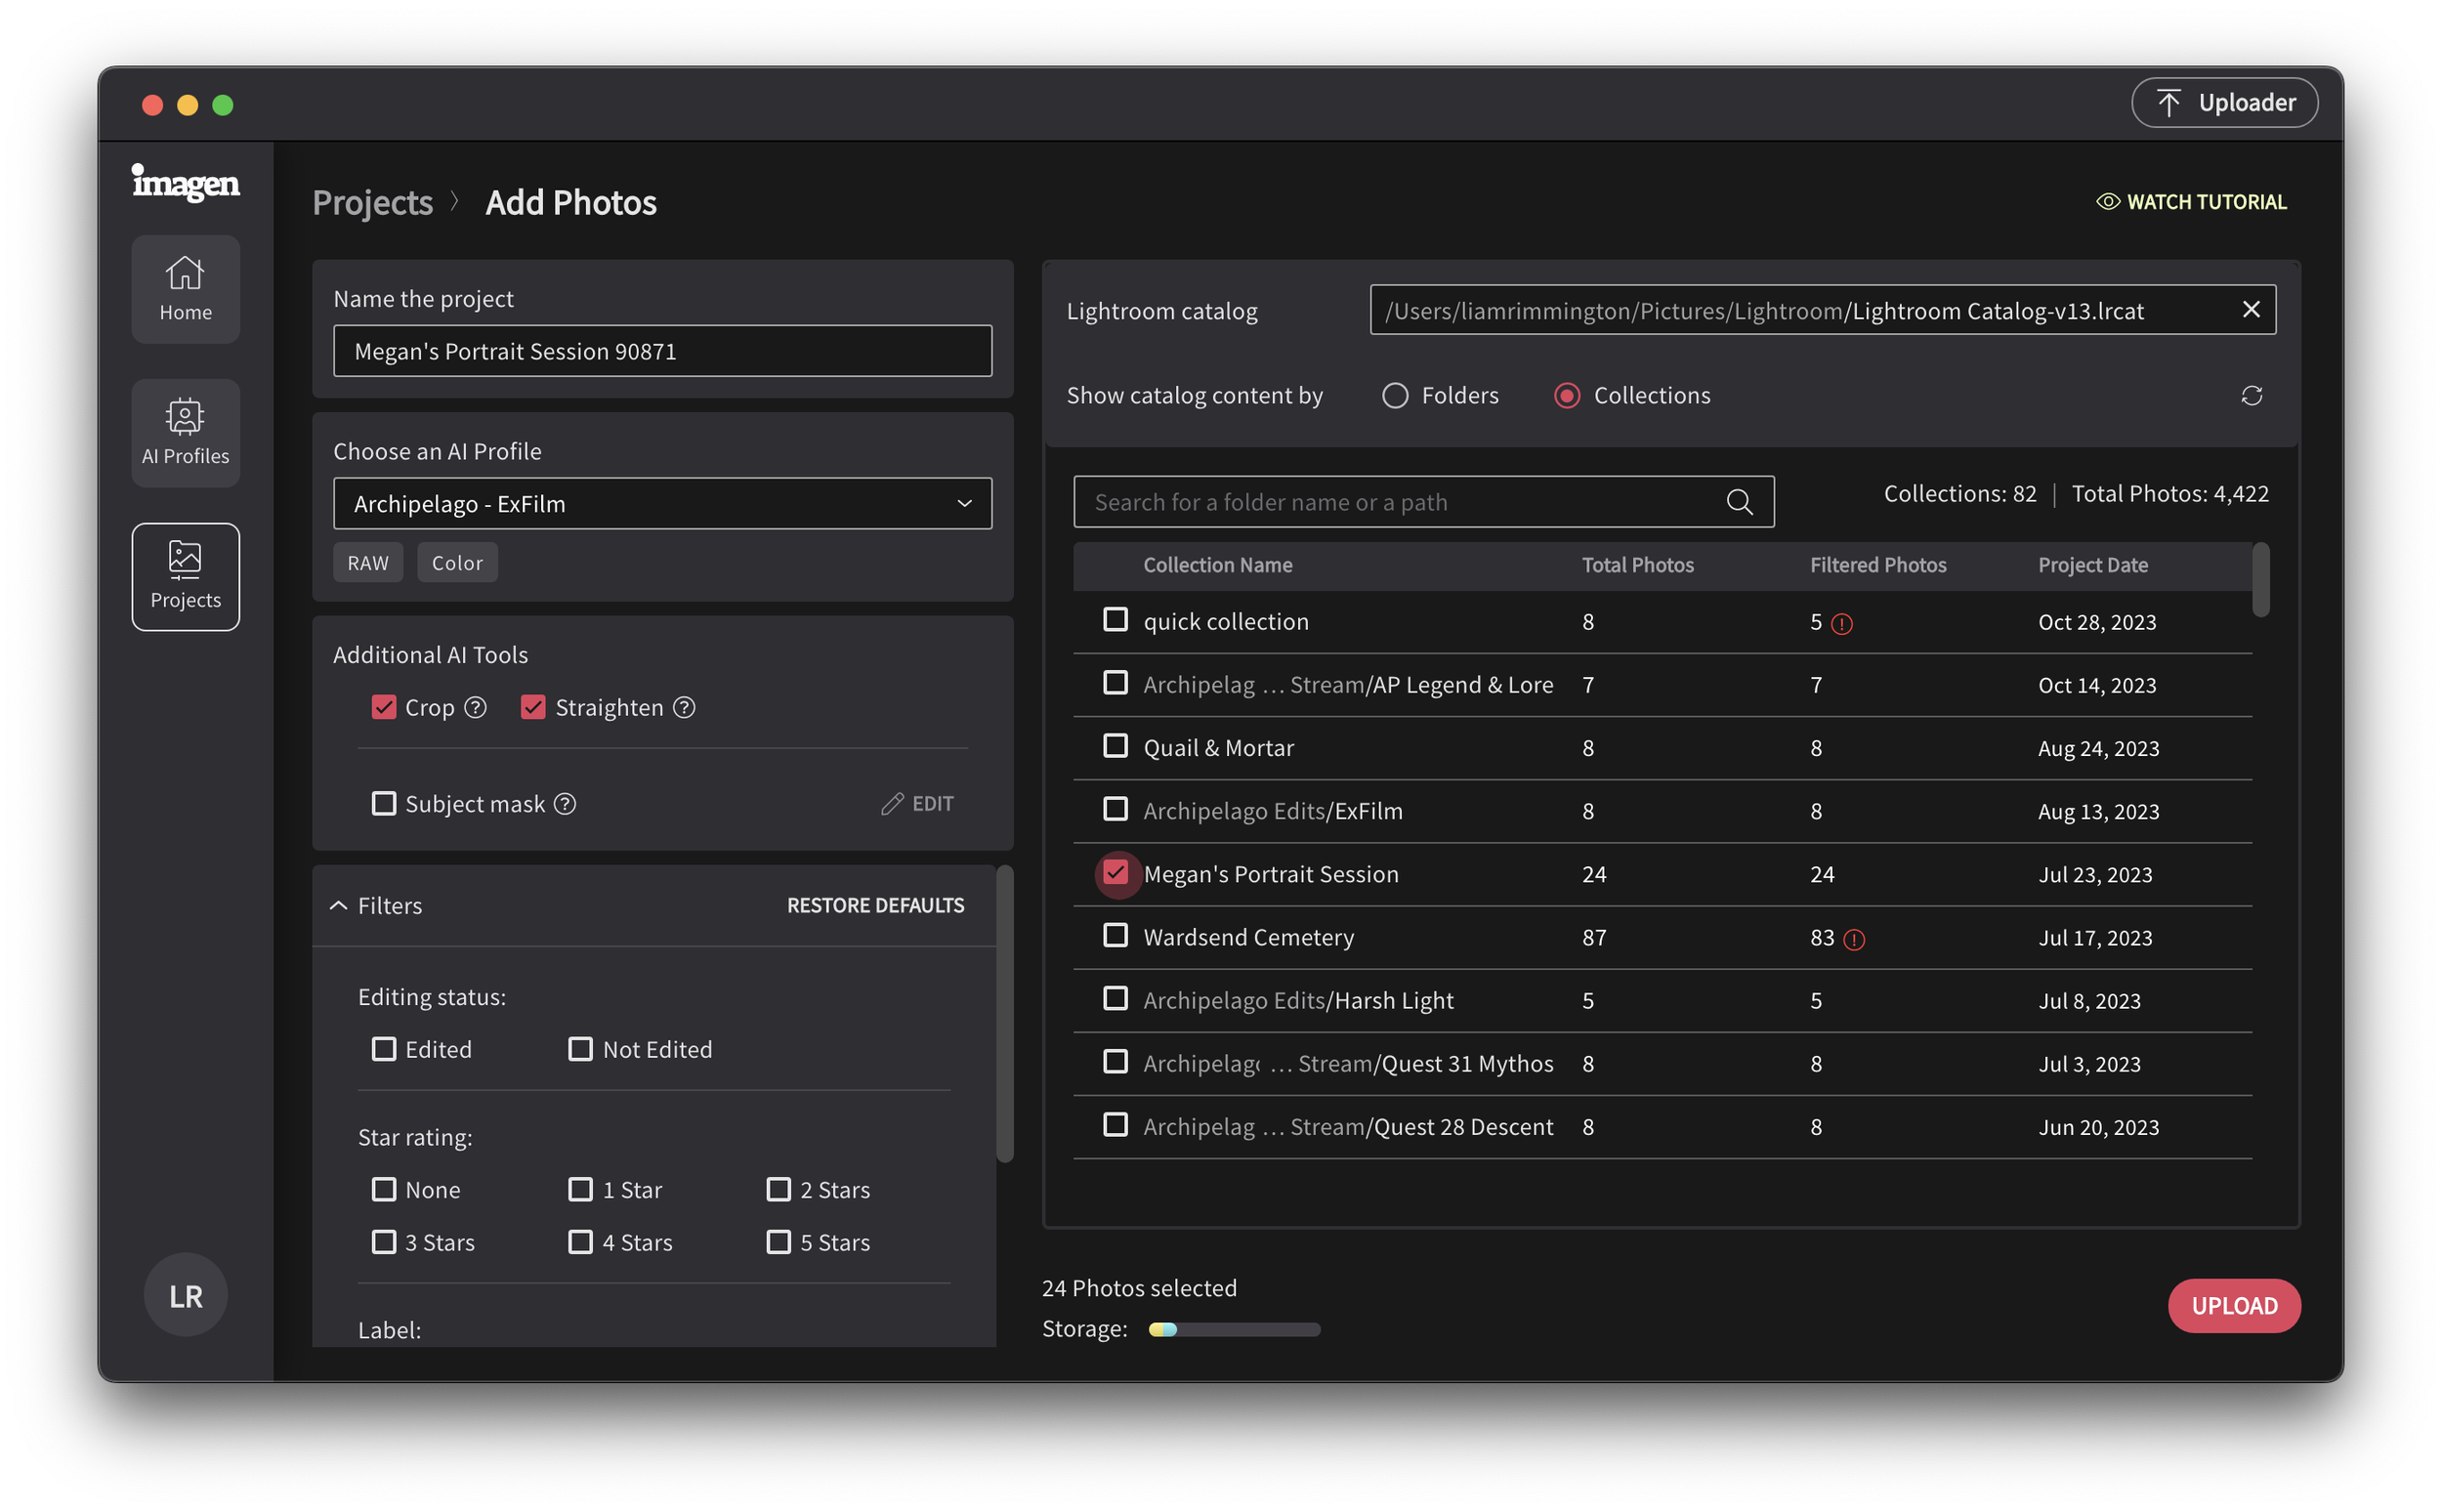Check the 1 Star filter
This screenshot has height=1512, width=2442.
(581, 1190)
